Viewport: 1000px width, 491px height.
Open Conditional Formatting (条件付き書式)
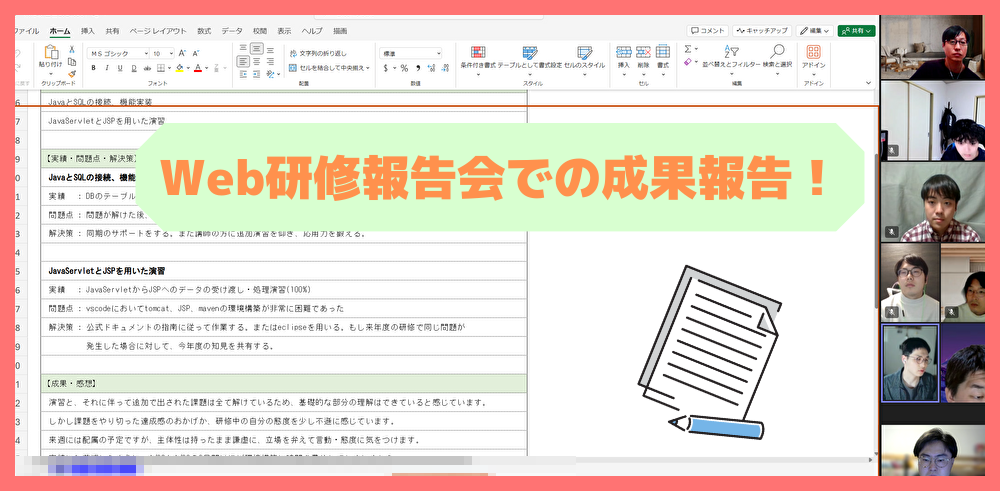pyautogui.click(x=478, y=54)
